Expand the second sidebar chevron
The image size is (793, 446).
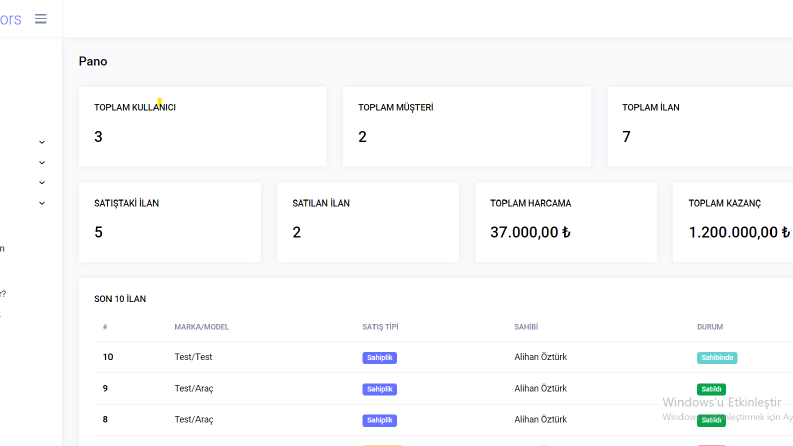coord(42,162)
